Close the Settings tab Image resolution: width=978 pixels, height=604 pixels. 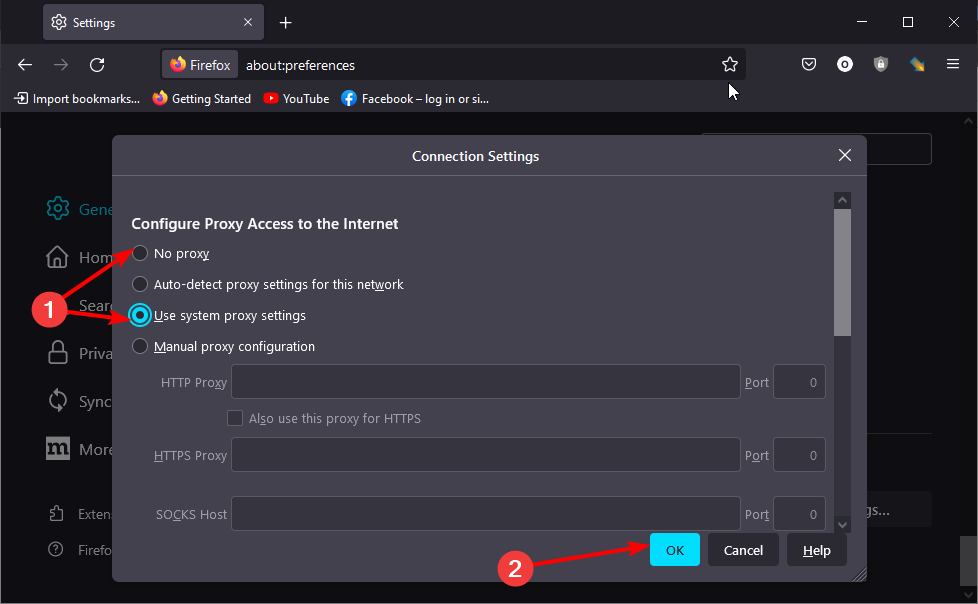click(248, 22)
